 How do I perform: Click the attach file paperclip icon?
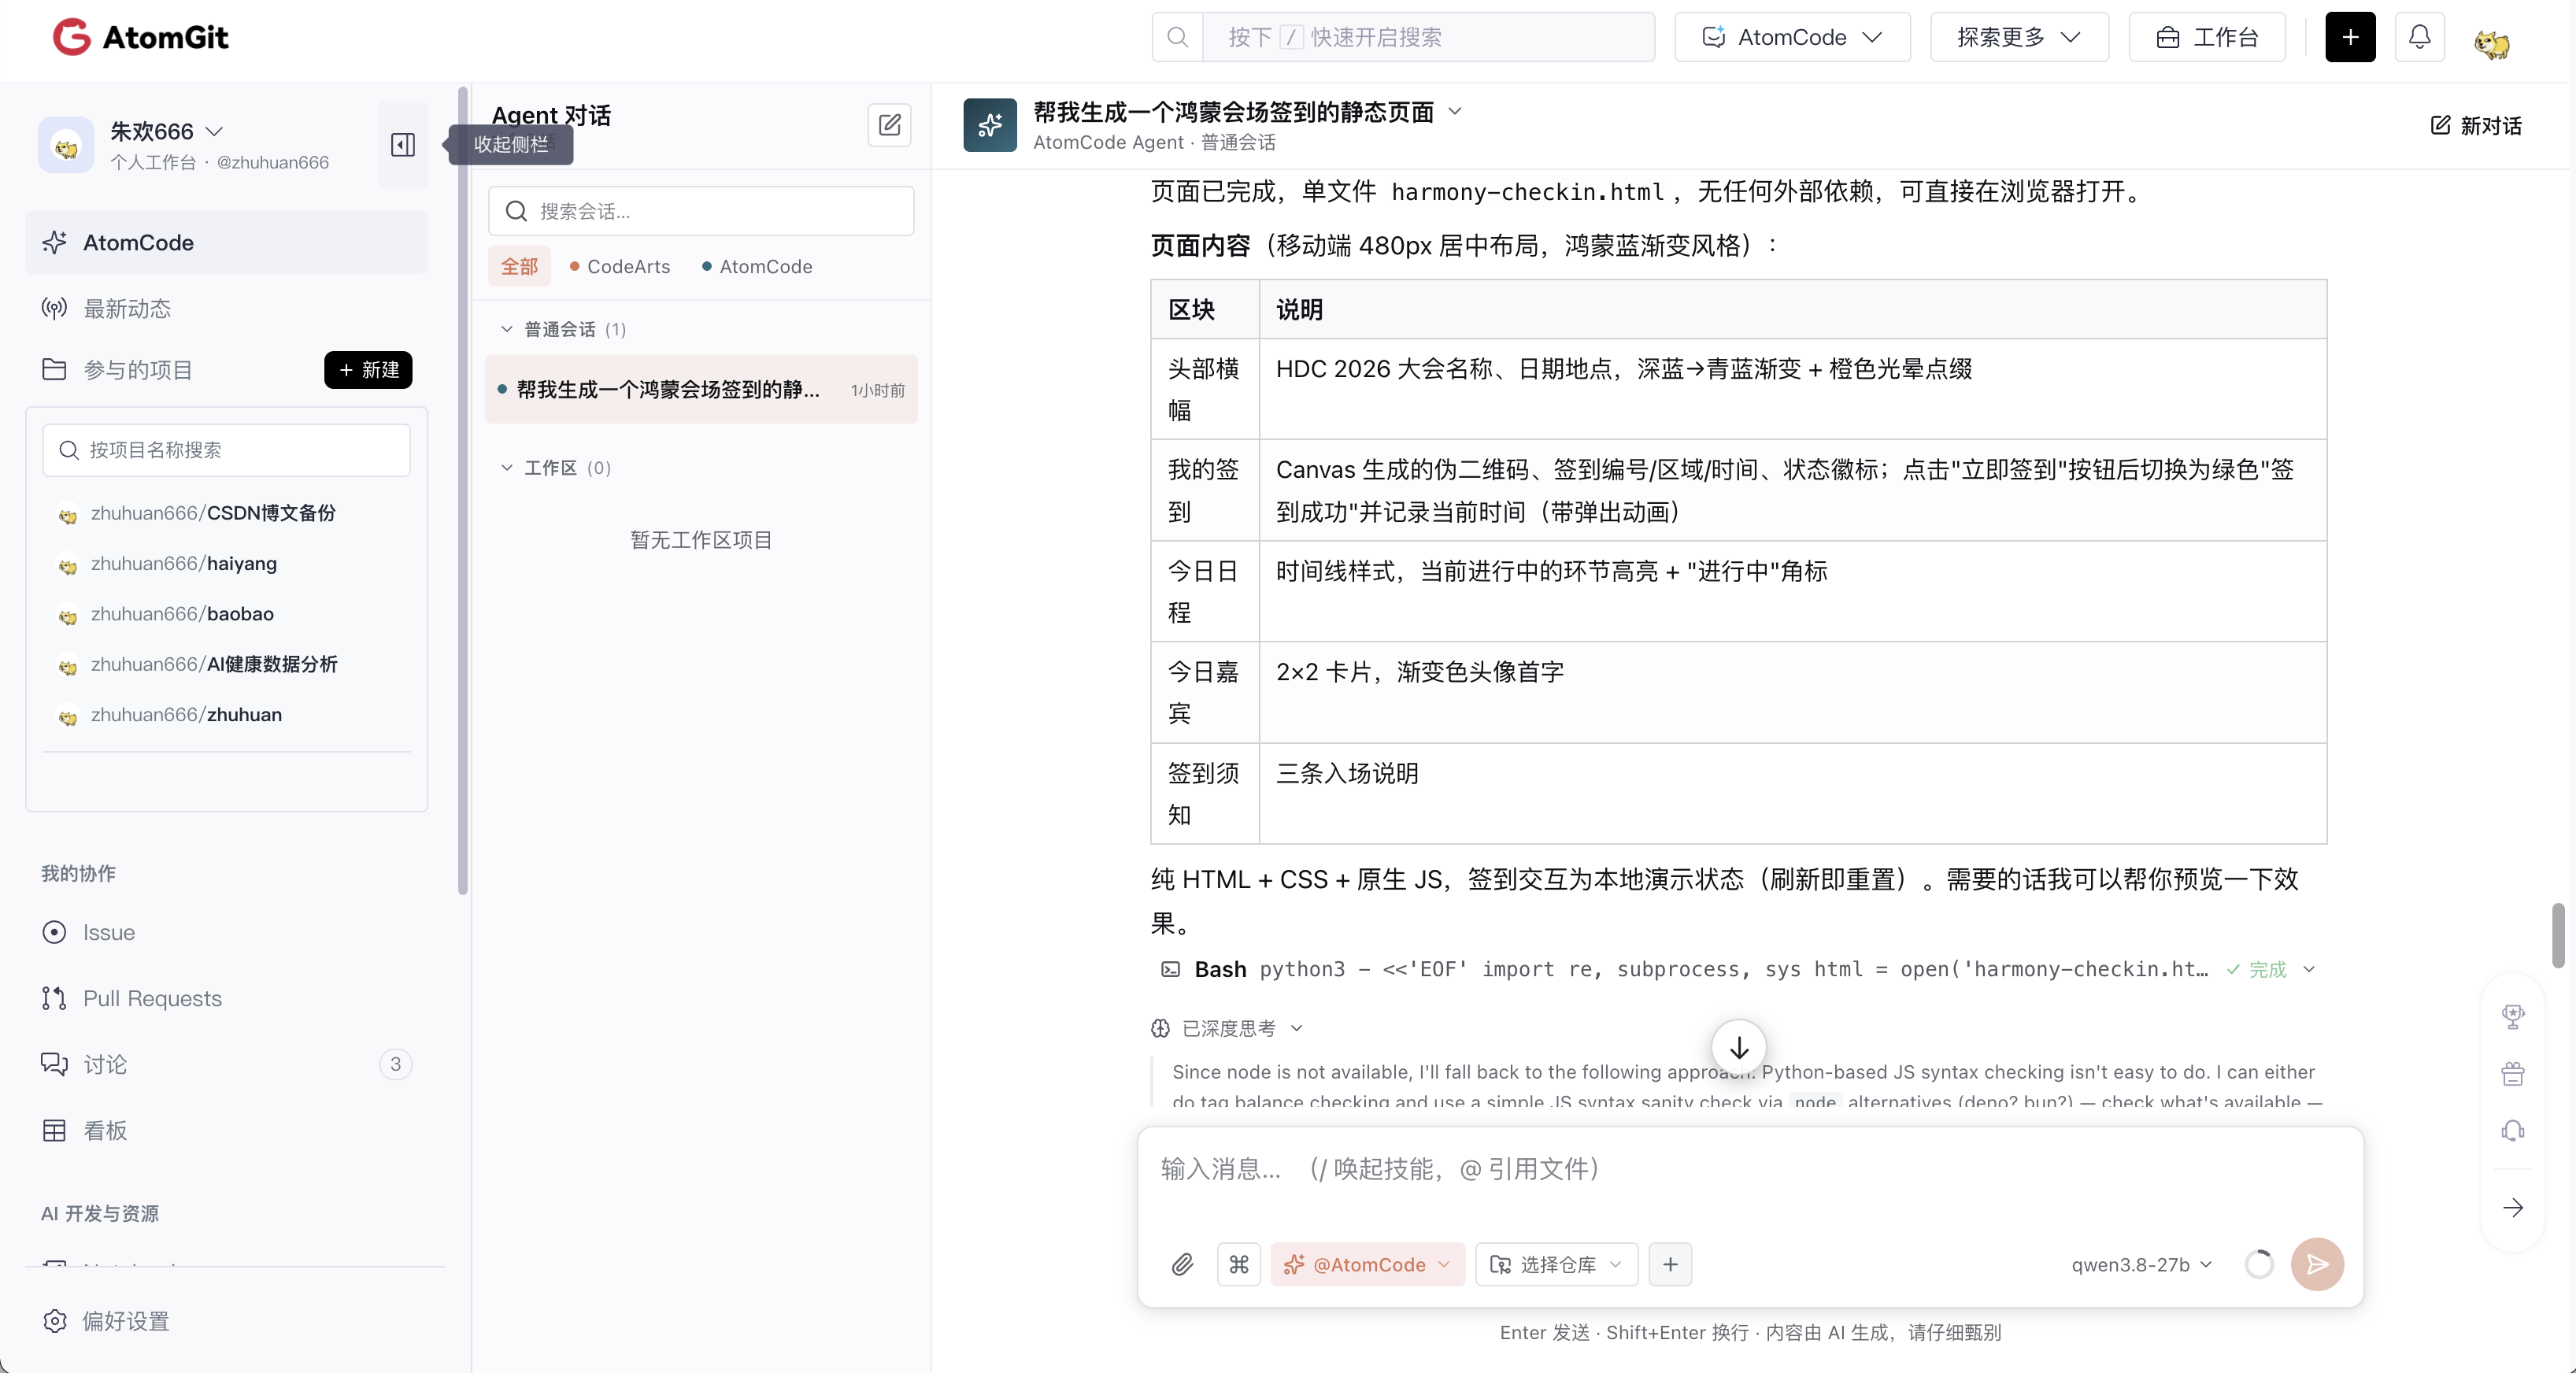click(x=1183, y=1264)
